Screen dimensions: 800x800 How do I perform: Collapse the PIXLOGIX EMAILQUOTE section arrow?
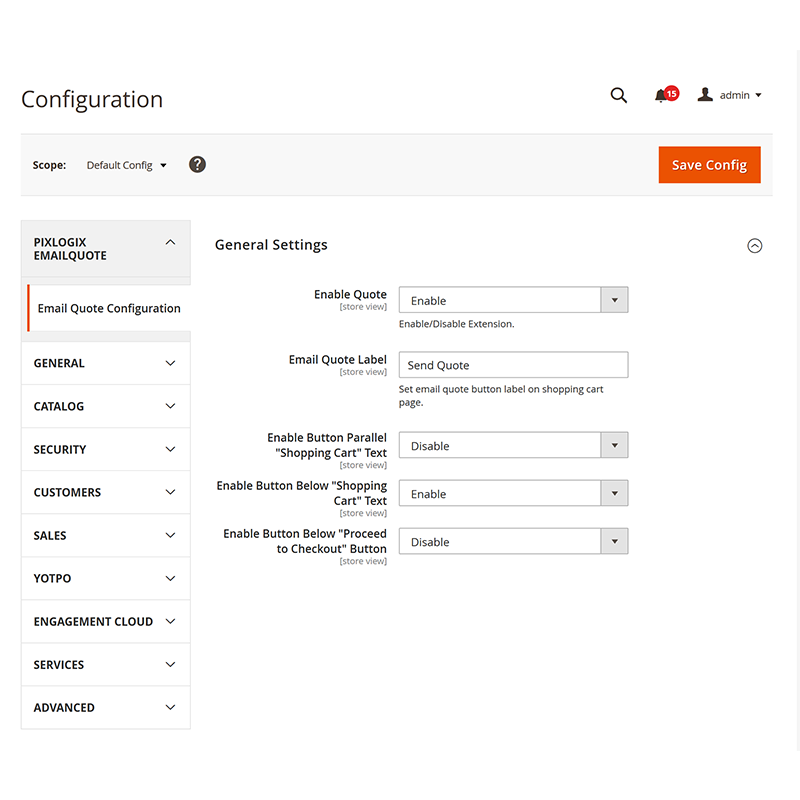(170, 241)
